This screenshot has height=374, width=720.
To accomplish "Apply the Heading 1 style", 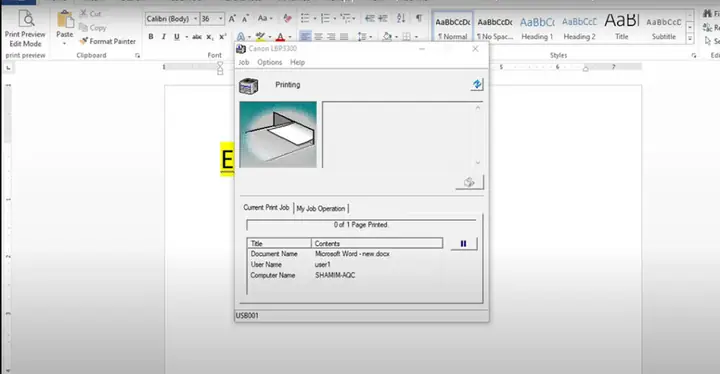I will tap(537, 28).
